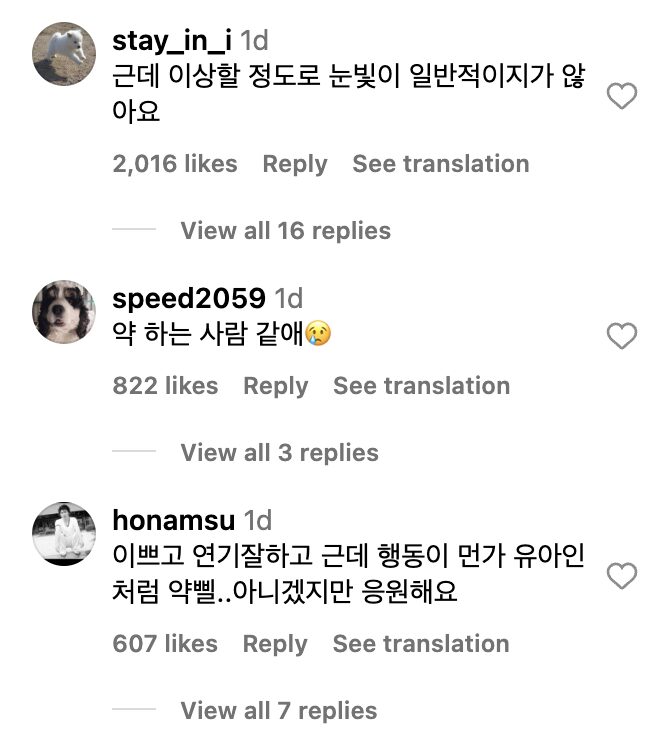Open the honamsu username link
670x754 pixels.
[x=174, y=520]
